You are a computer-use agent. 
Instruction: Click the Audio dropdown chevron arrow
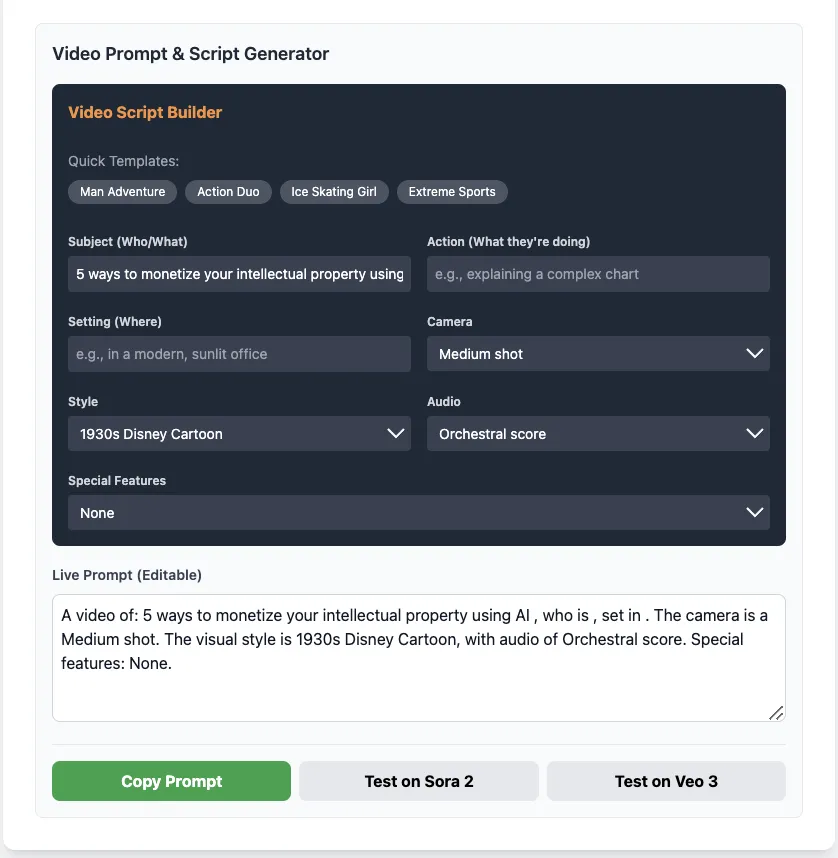[x=754, y=434]
